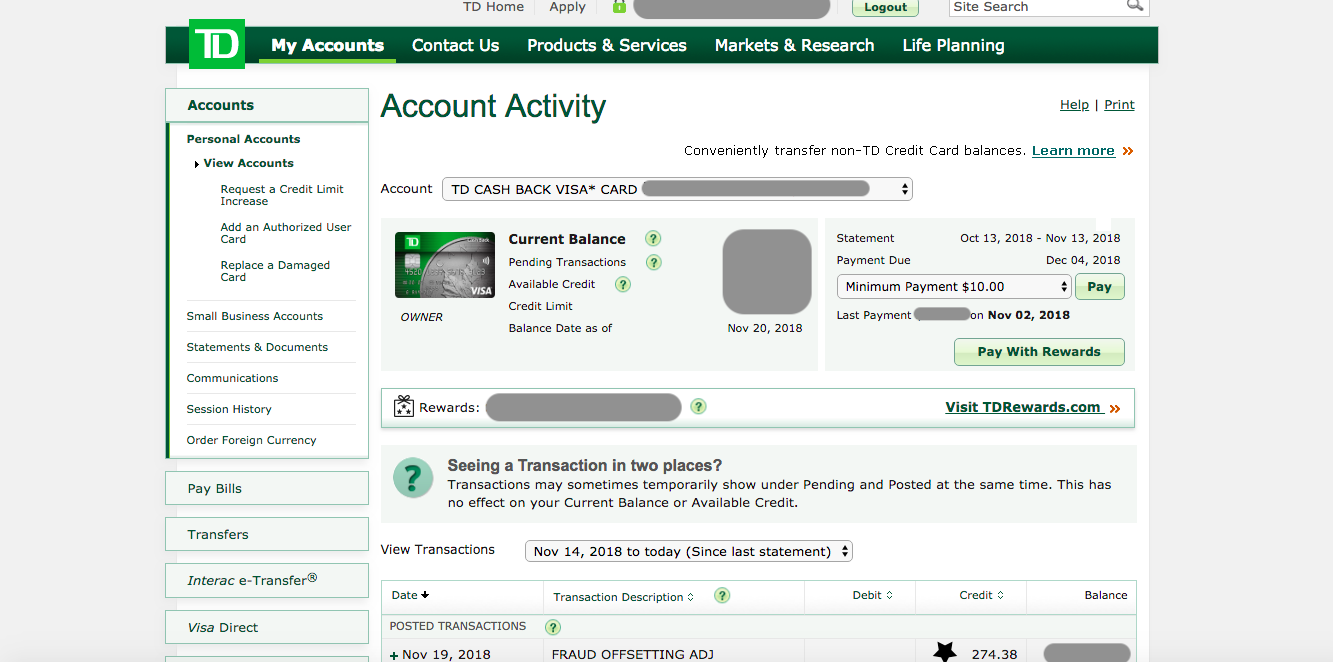
Task: Open Small Business Accounts
Action: [x=255, y=316]
